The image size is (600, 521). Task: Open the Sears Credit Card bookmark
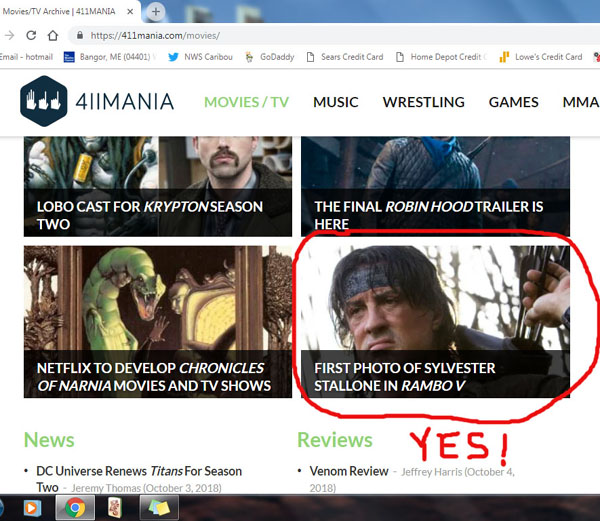pyautogui.click(x=345, y=57)
